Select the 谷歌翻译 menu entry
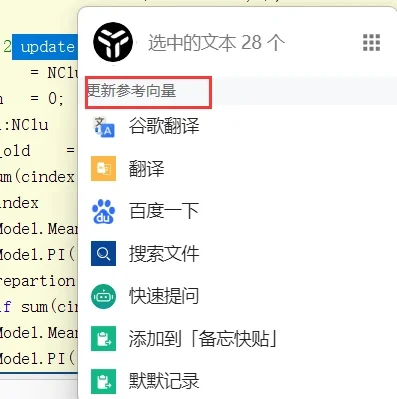Screen dimensions: 397x399 [x=164, y=126]
